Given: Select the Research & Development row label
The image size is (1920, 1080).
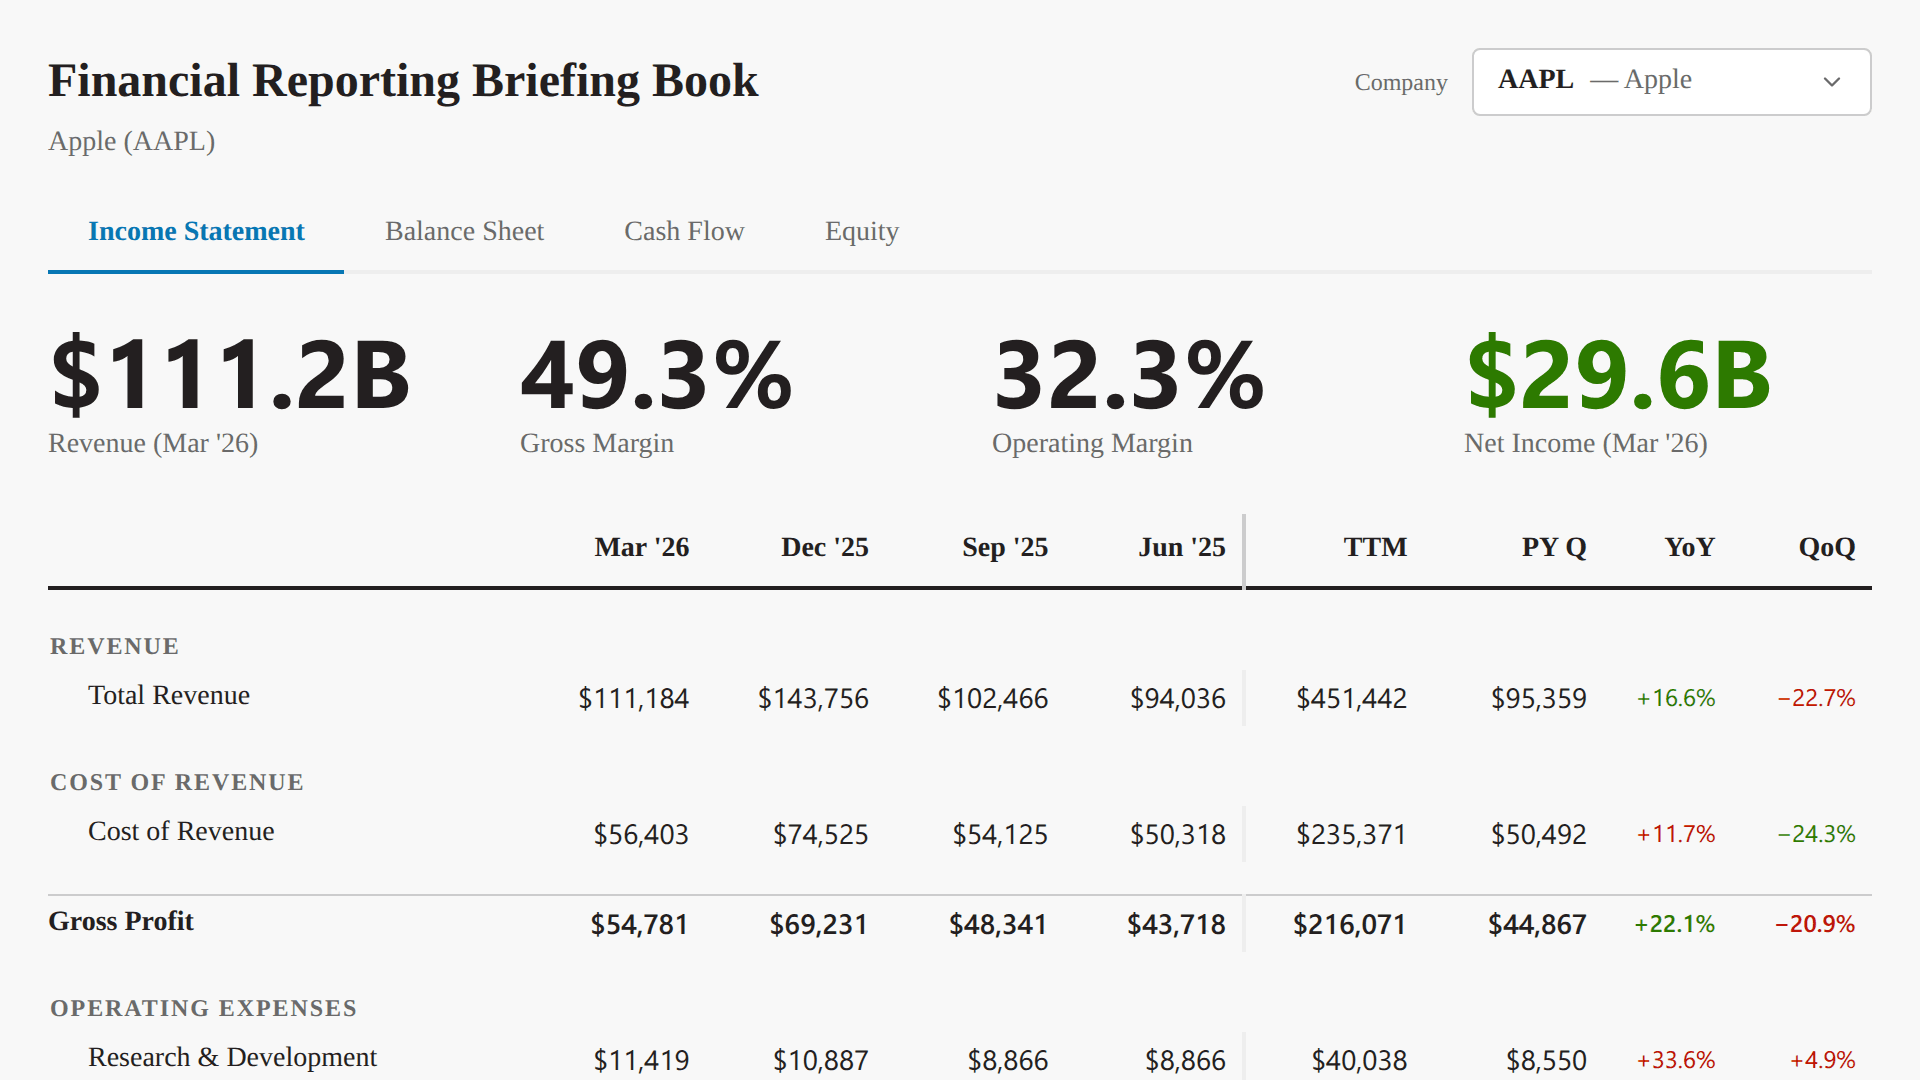Looking at the screenshot, I should (x=232, y=1057).
